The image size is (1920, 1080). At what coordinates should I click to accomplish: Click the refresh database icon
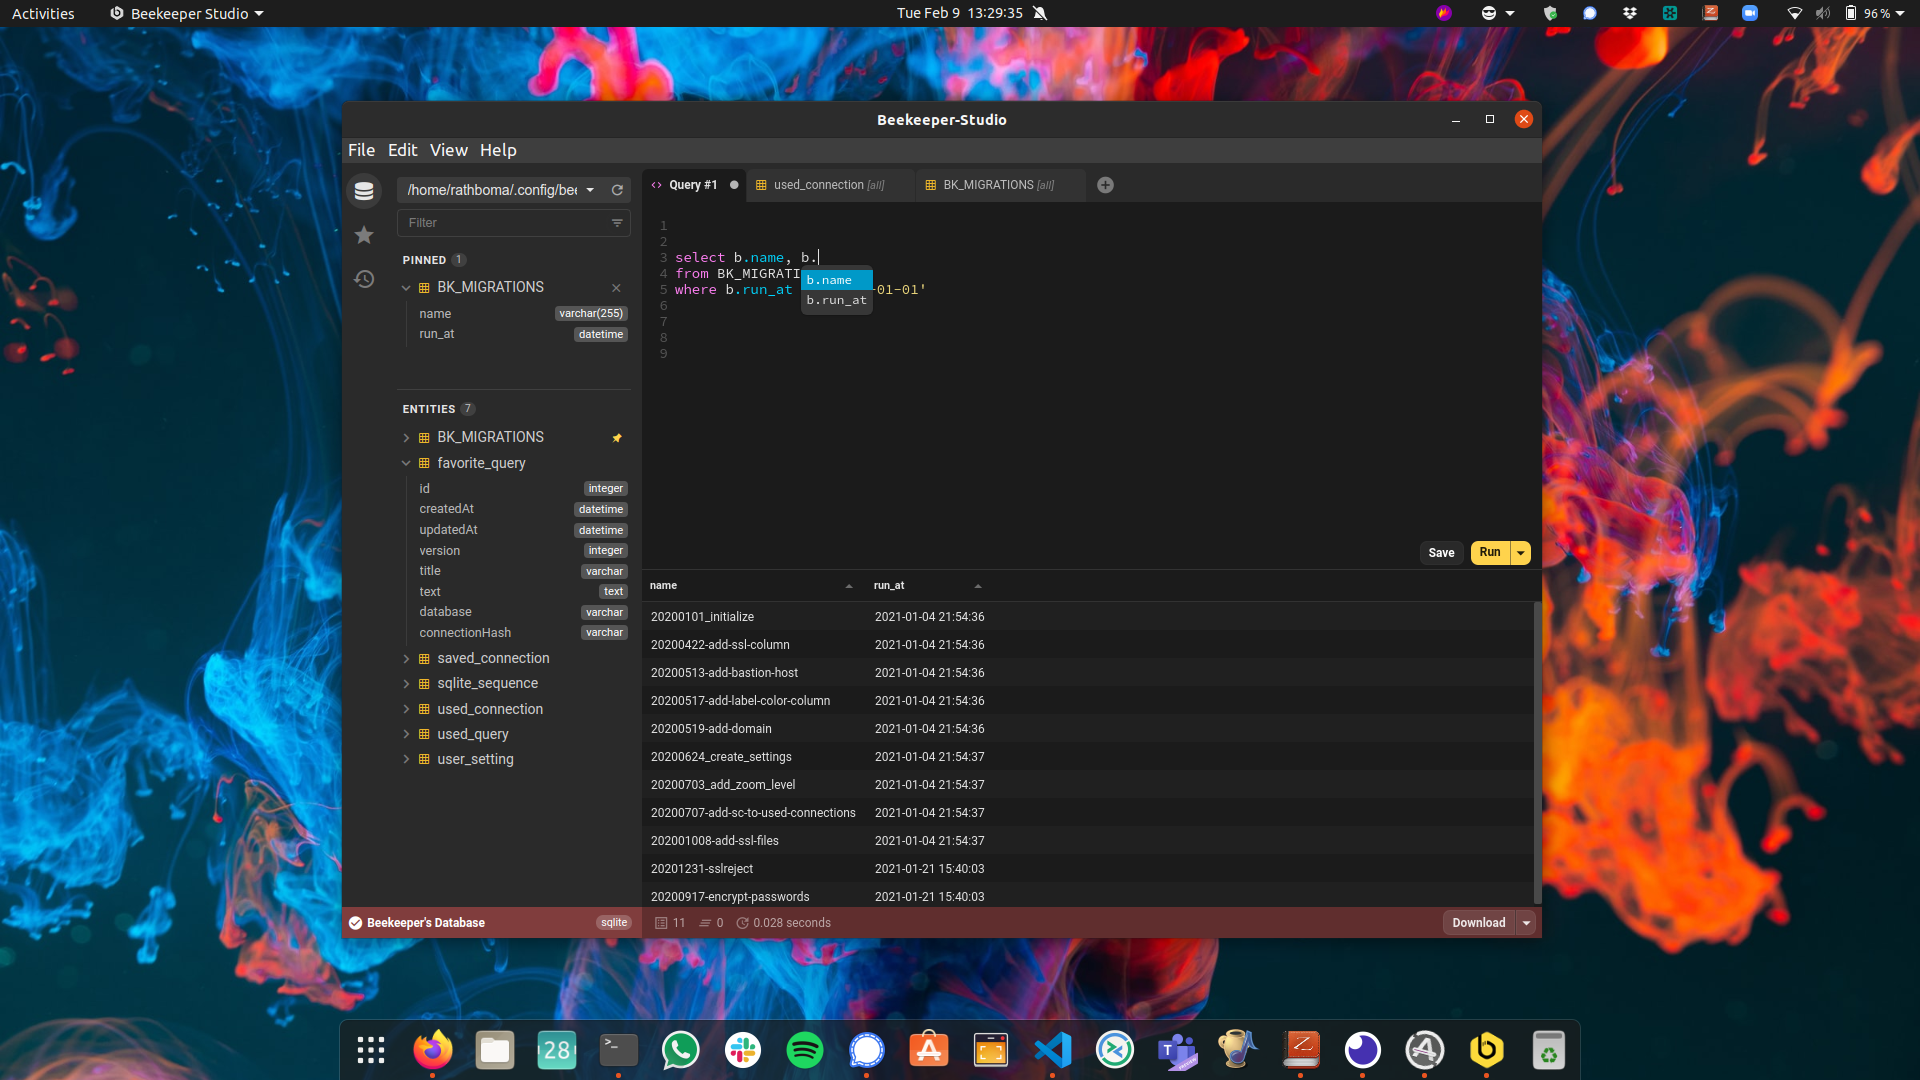[x=617, y=190]
